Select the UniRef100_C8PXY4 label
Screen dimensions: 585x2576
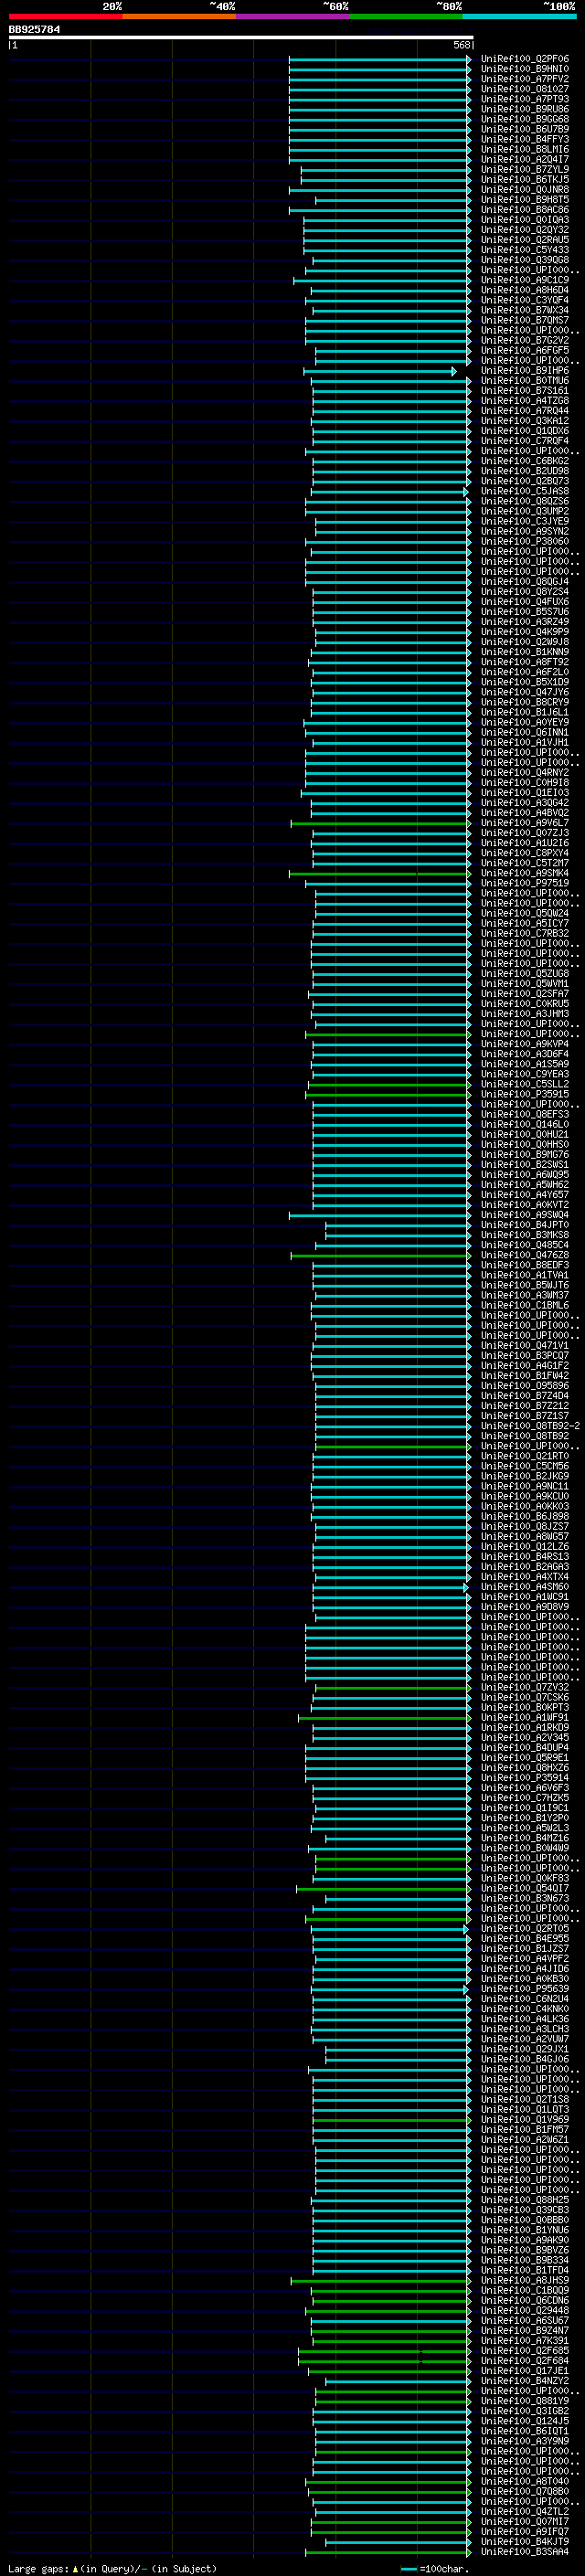click(524, 853)
